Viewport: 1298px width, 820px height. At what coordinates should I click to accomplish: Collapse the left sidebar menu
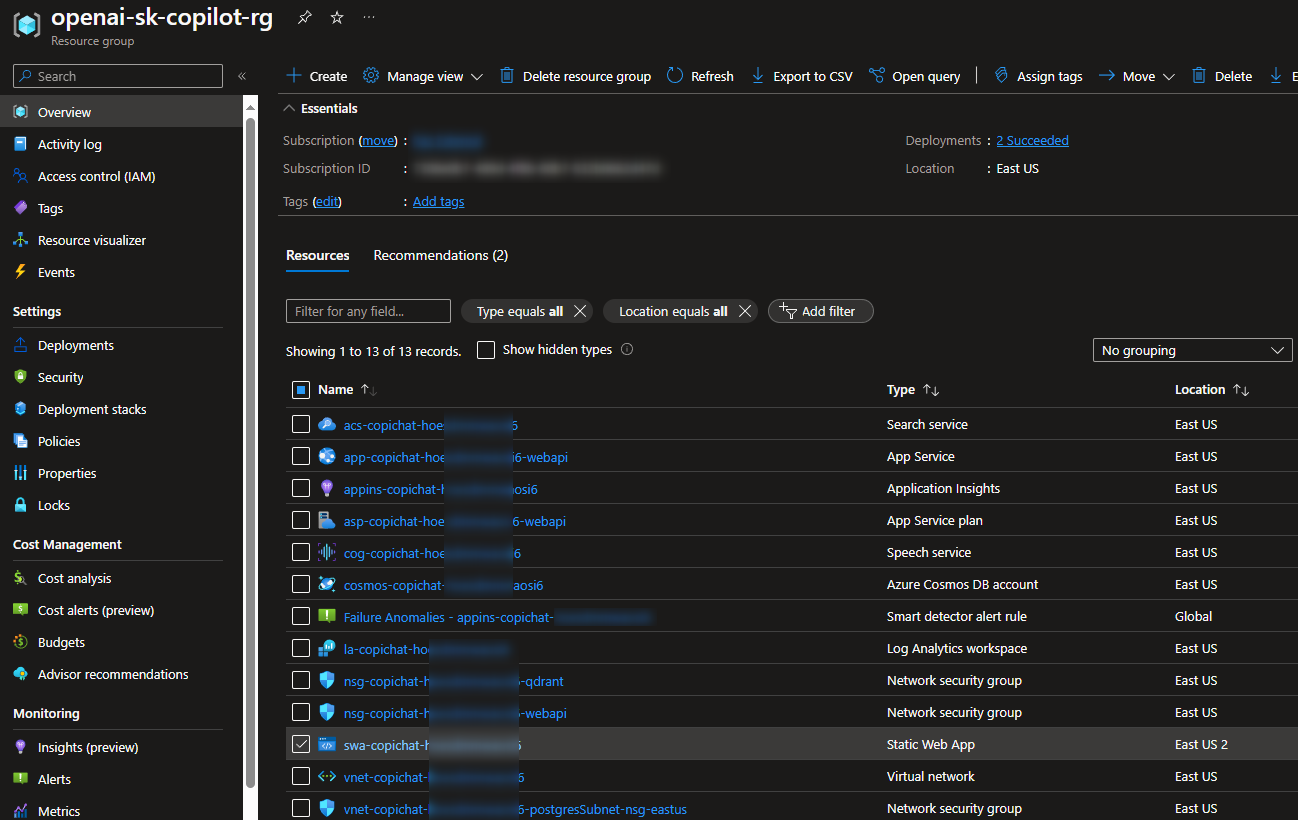(x=242, y=76)
